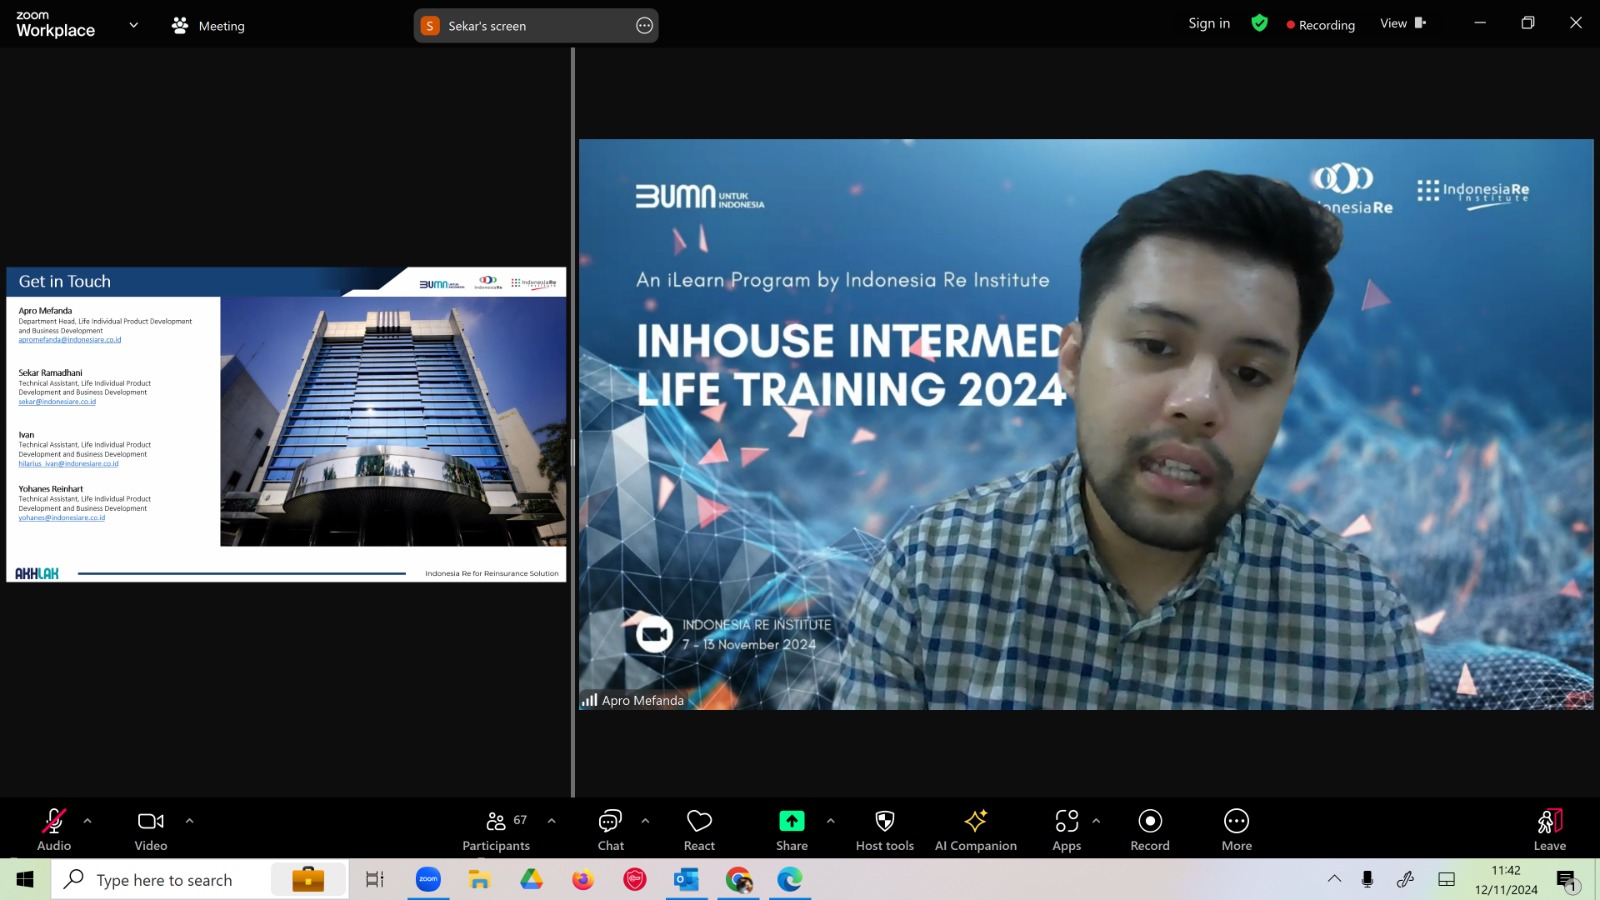1600x900 pixels.
Task: Open Outlook from the taskbar
Action: pyautogui.click(x=686, y=880)
